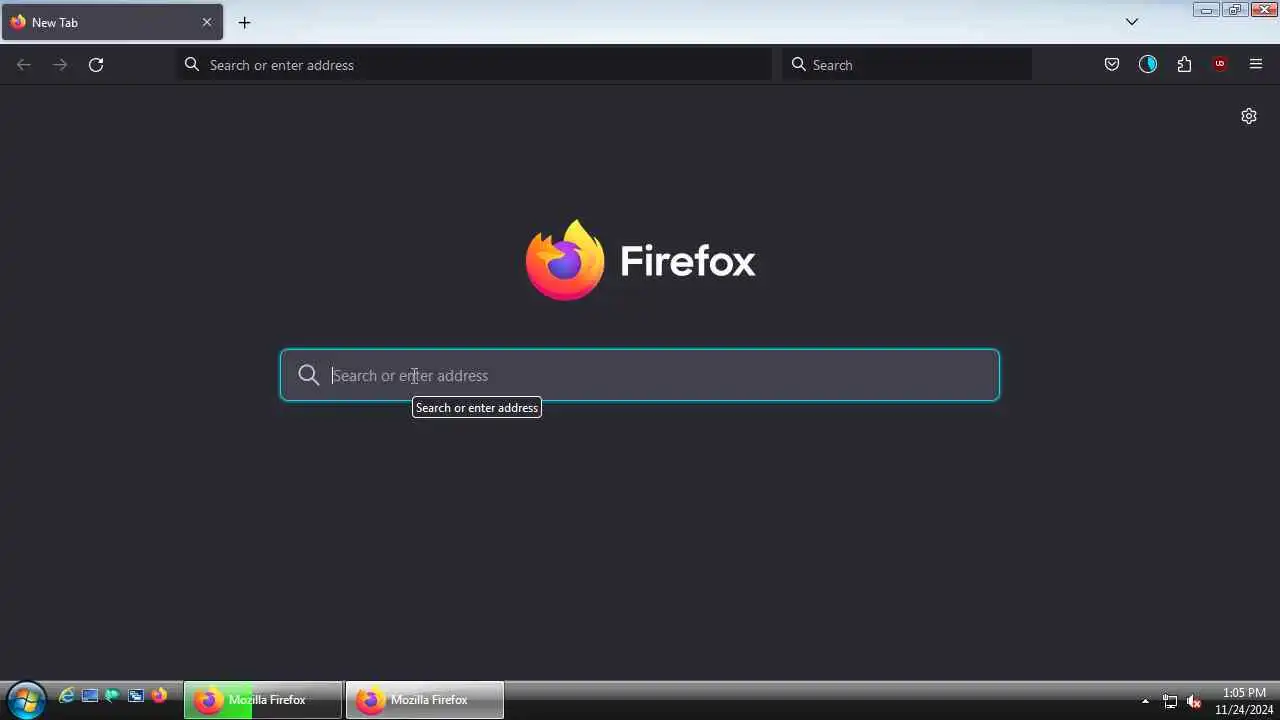Screen dimensions: 1280x720
Task: Open the half-blue circle extension icon
Action: (1148, 65)
